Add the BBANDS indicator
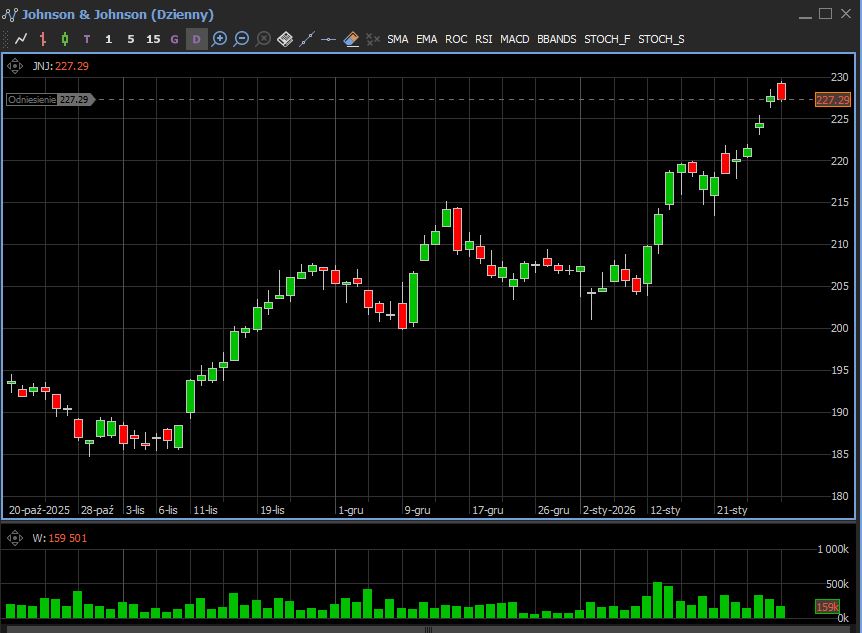Screen dimensions: 862x633 click(x=556, y=39)
